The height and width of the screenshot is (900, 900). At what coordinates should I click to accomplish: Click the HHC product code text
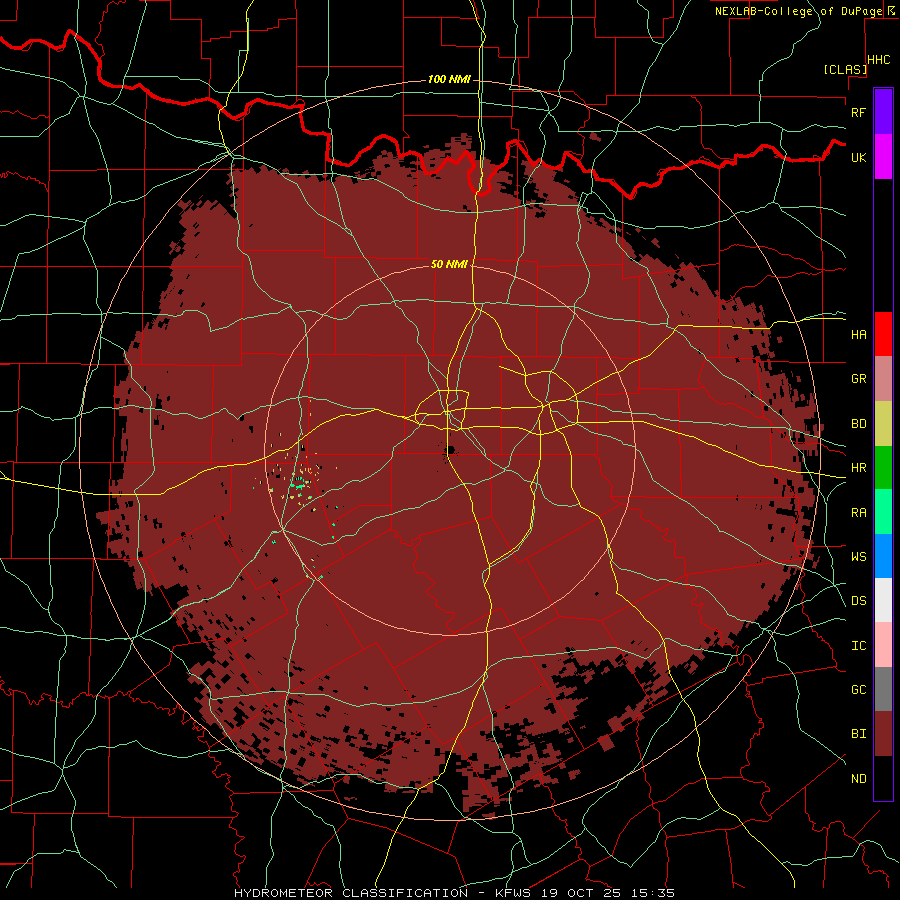click(x=879, y=60)
